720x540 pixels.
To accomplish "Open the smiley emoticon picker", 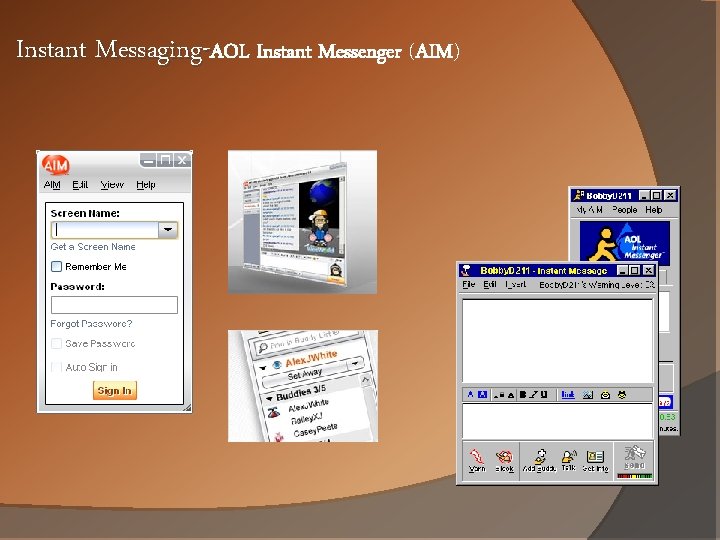I will coord(622,395).
